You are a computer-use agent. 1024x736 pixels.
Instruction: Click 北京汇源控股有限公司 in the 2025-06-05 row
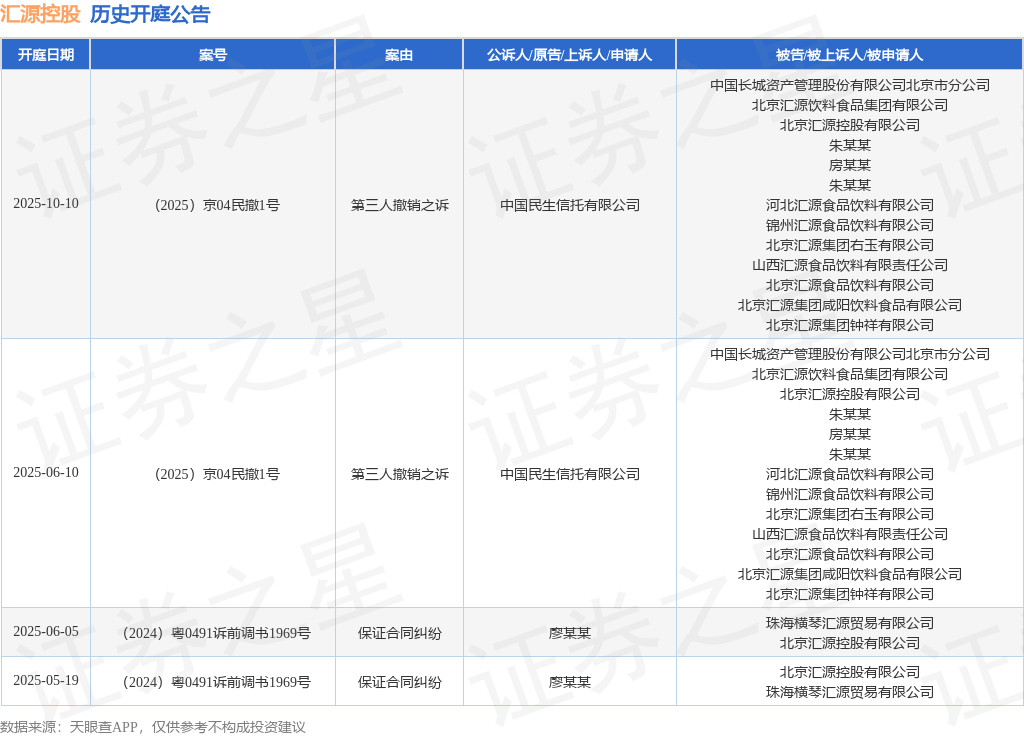click(850, 643)
